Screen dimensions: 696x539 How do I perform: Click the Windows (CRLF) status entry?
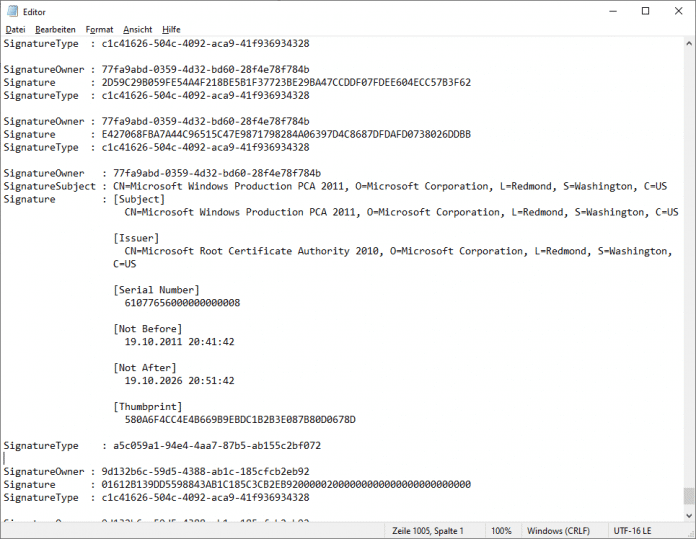pyautogui.click(x=558, y=531)
